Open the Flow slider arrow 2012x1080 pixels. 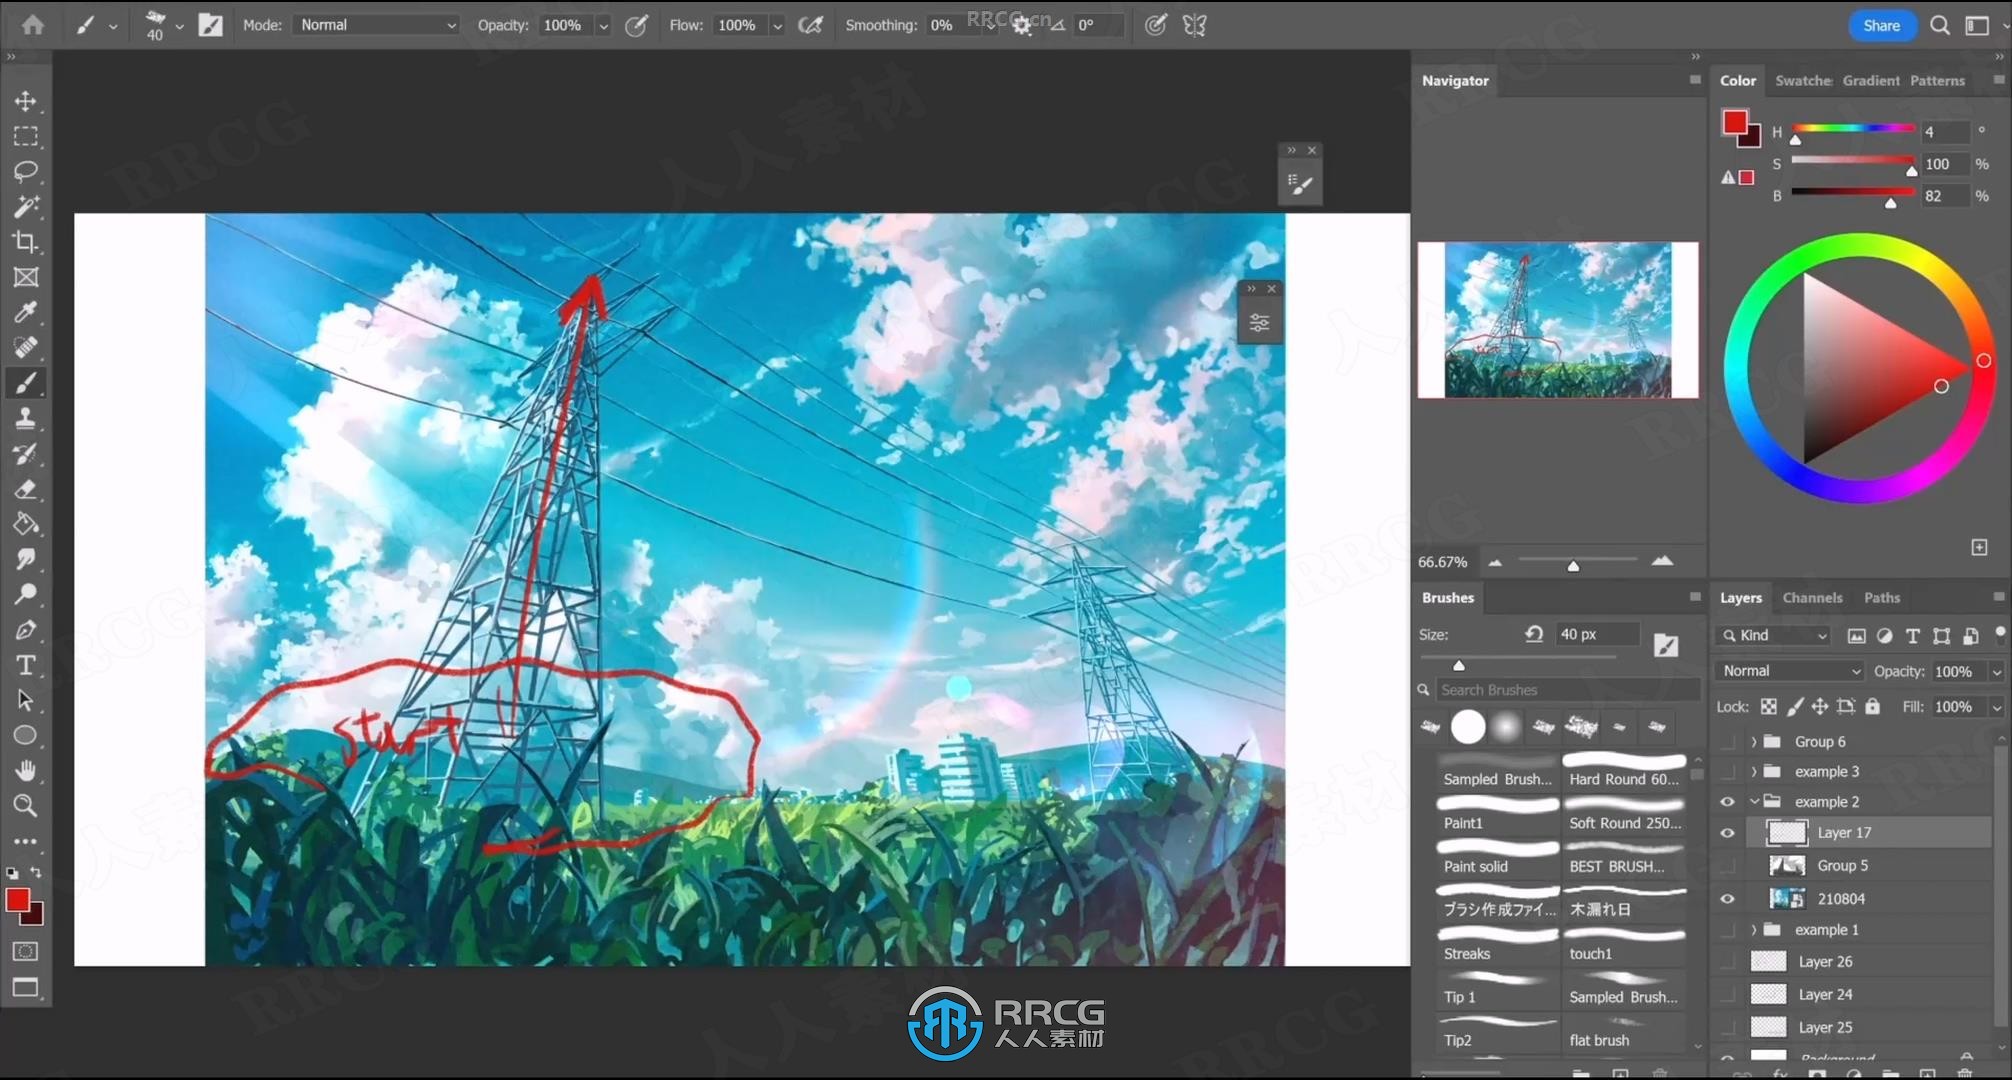click(x=777, y=26)
